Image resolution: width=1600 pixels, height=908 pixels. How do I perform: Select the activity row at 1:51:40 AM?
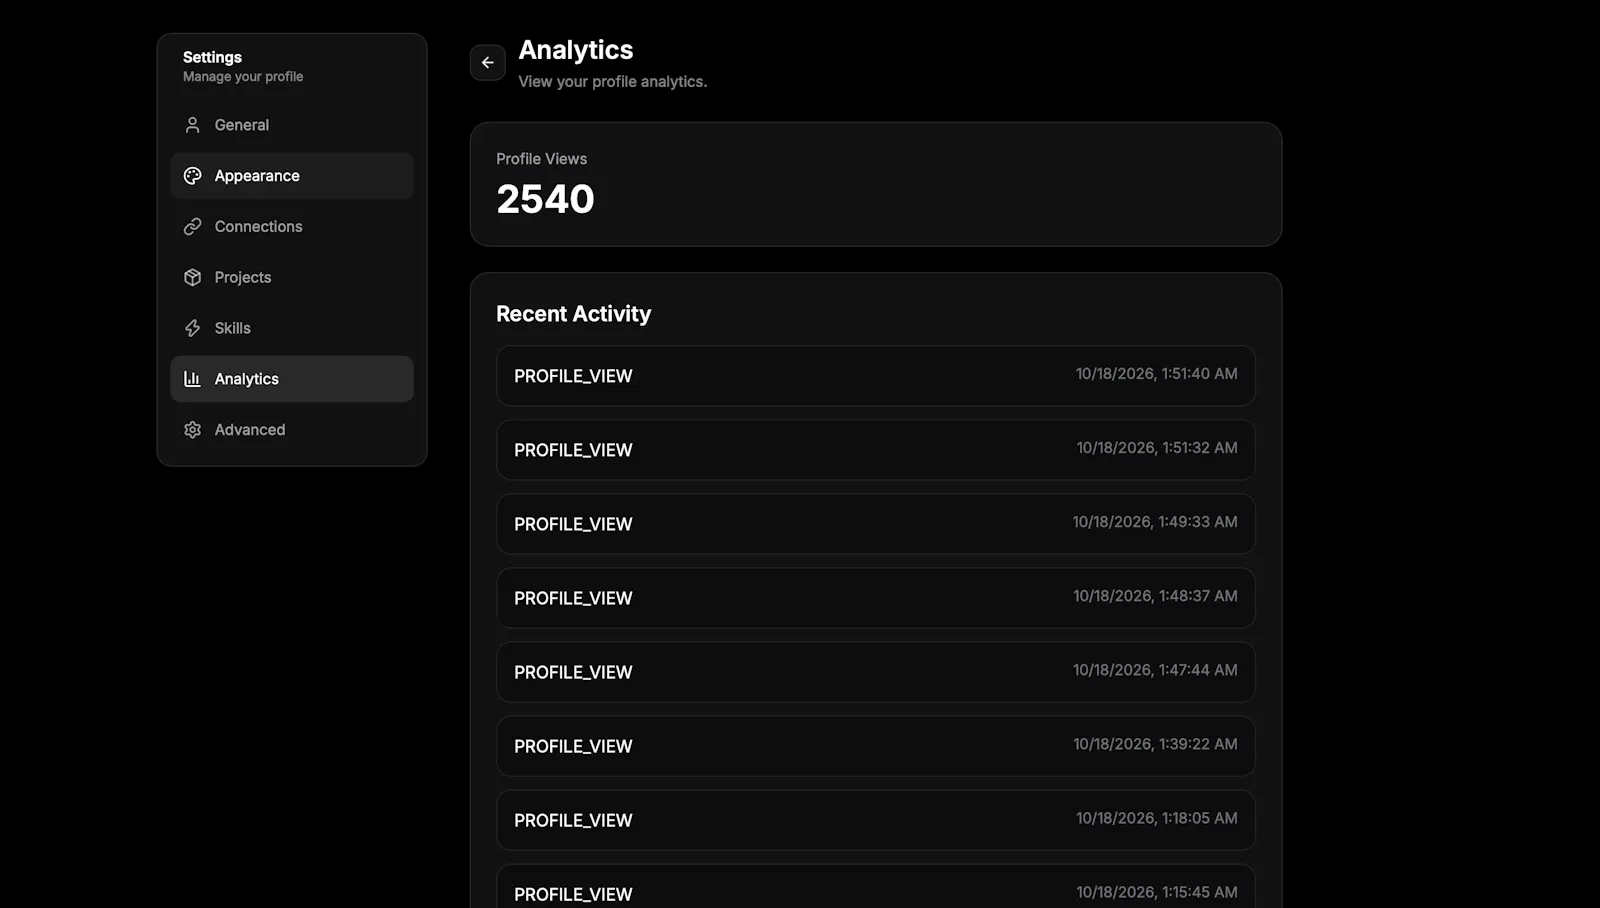click(876, 376)
